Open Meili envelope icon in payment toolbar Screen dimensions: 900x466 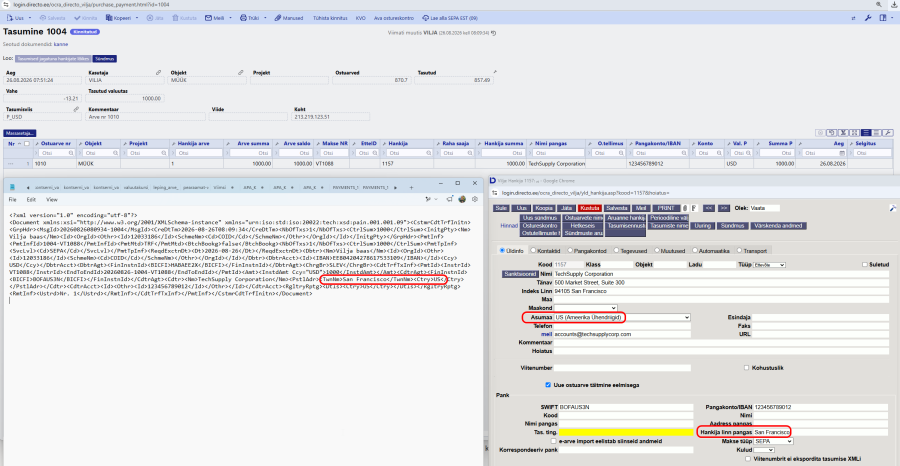[208, 18]
